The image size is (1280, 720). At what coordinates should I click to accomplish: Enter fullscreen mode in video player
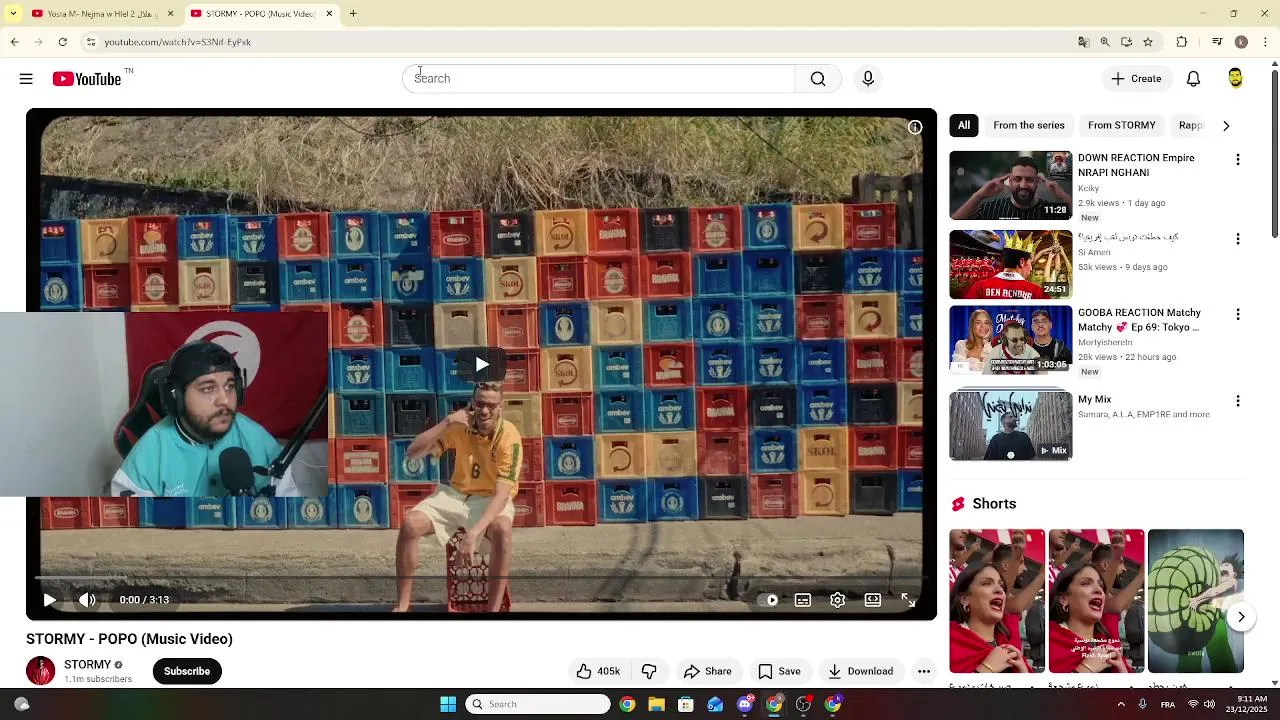click(908, 600)
